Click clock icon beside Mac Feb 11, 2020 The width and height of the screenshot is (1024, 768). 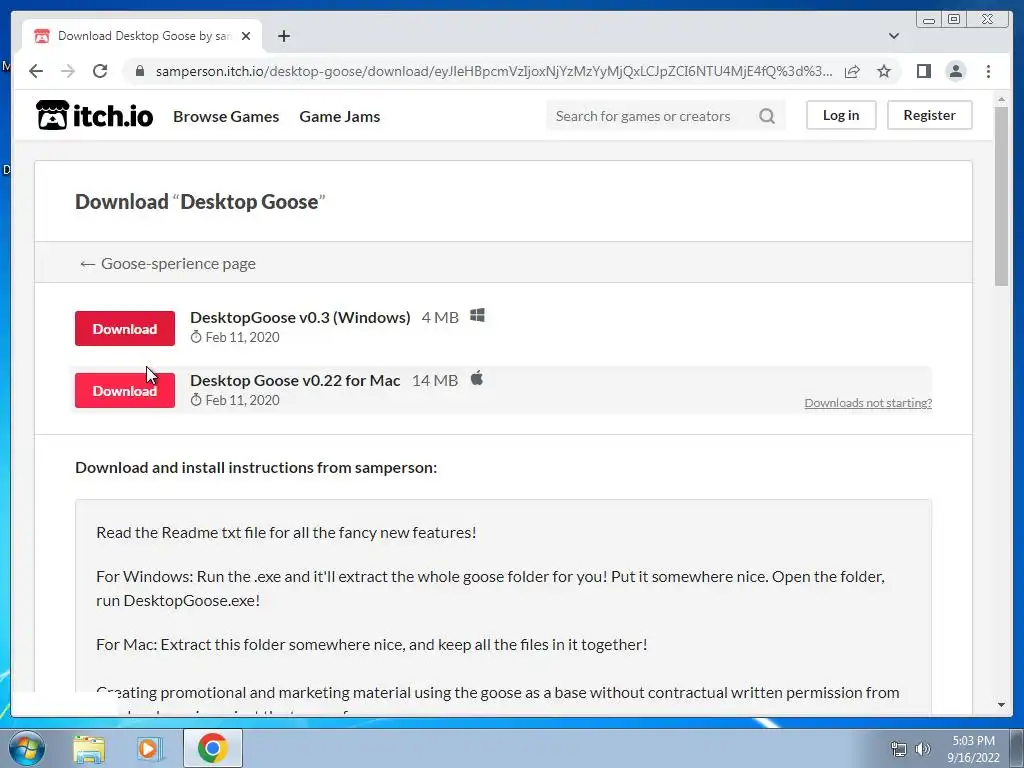[196, 400]
